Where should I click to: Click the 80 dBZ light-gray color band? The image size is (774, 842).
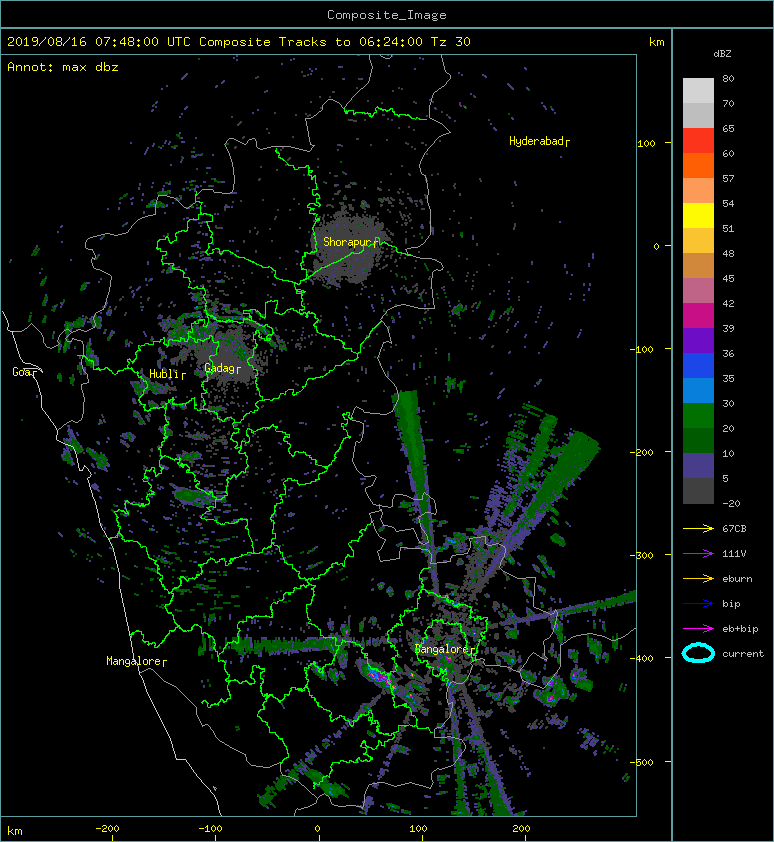pos(698,90)
